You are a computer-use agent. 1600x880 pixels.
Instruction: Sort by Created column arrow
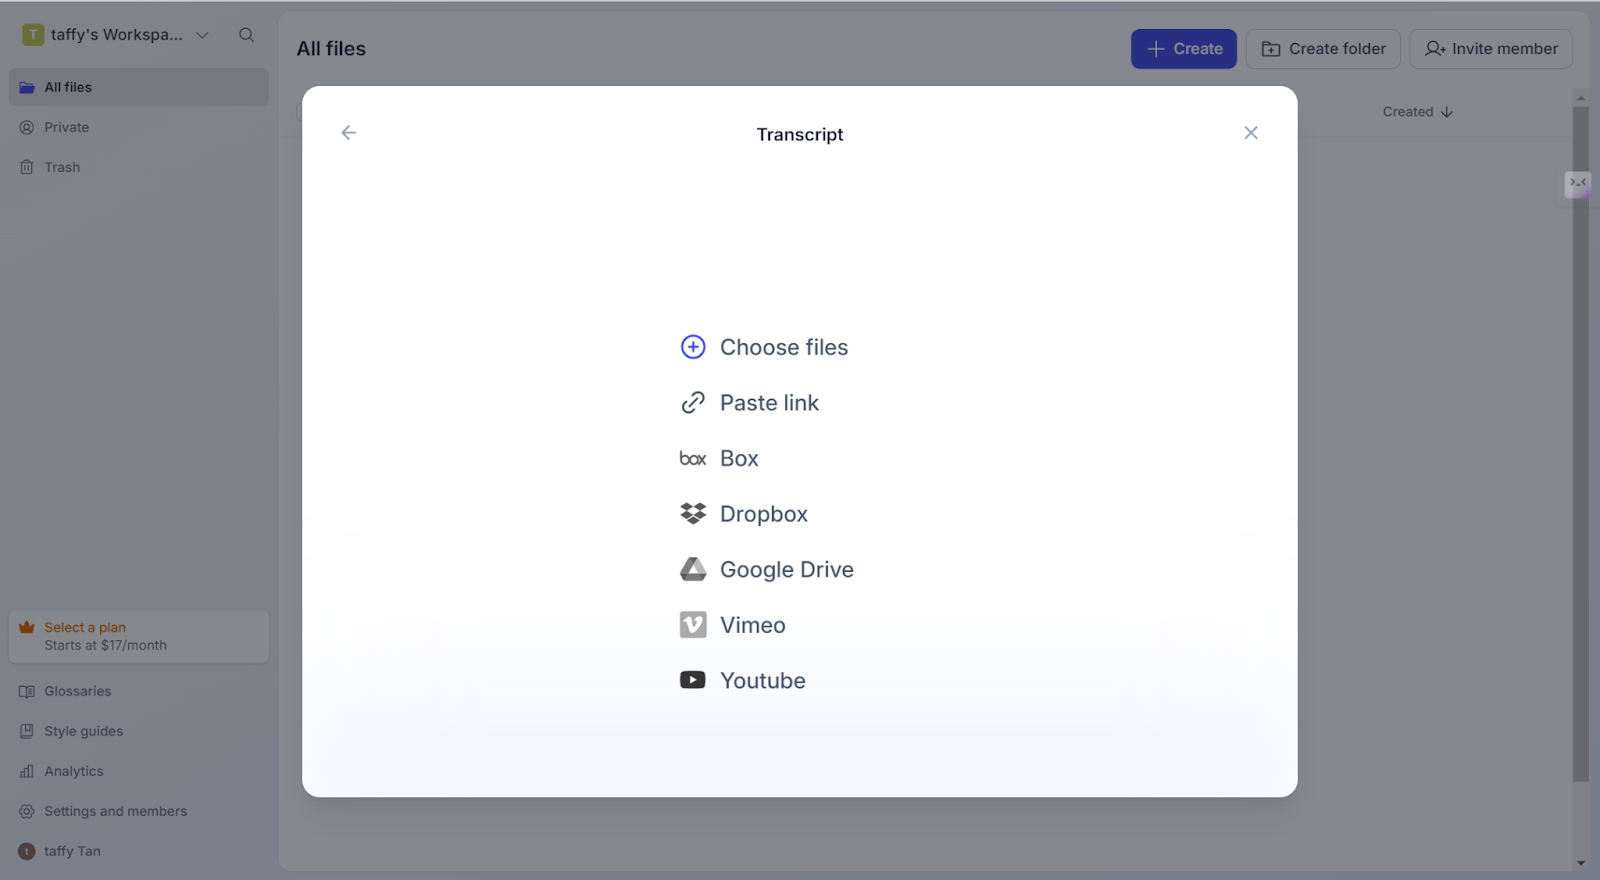coord(1447,112)
